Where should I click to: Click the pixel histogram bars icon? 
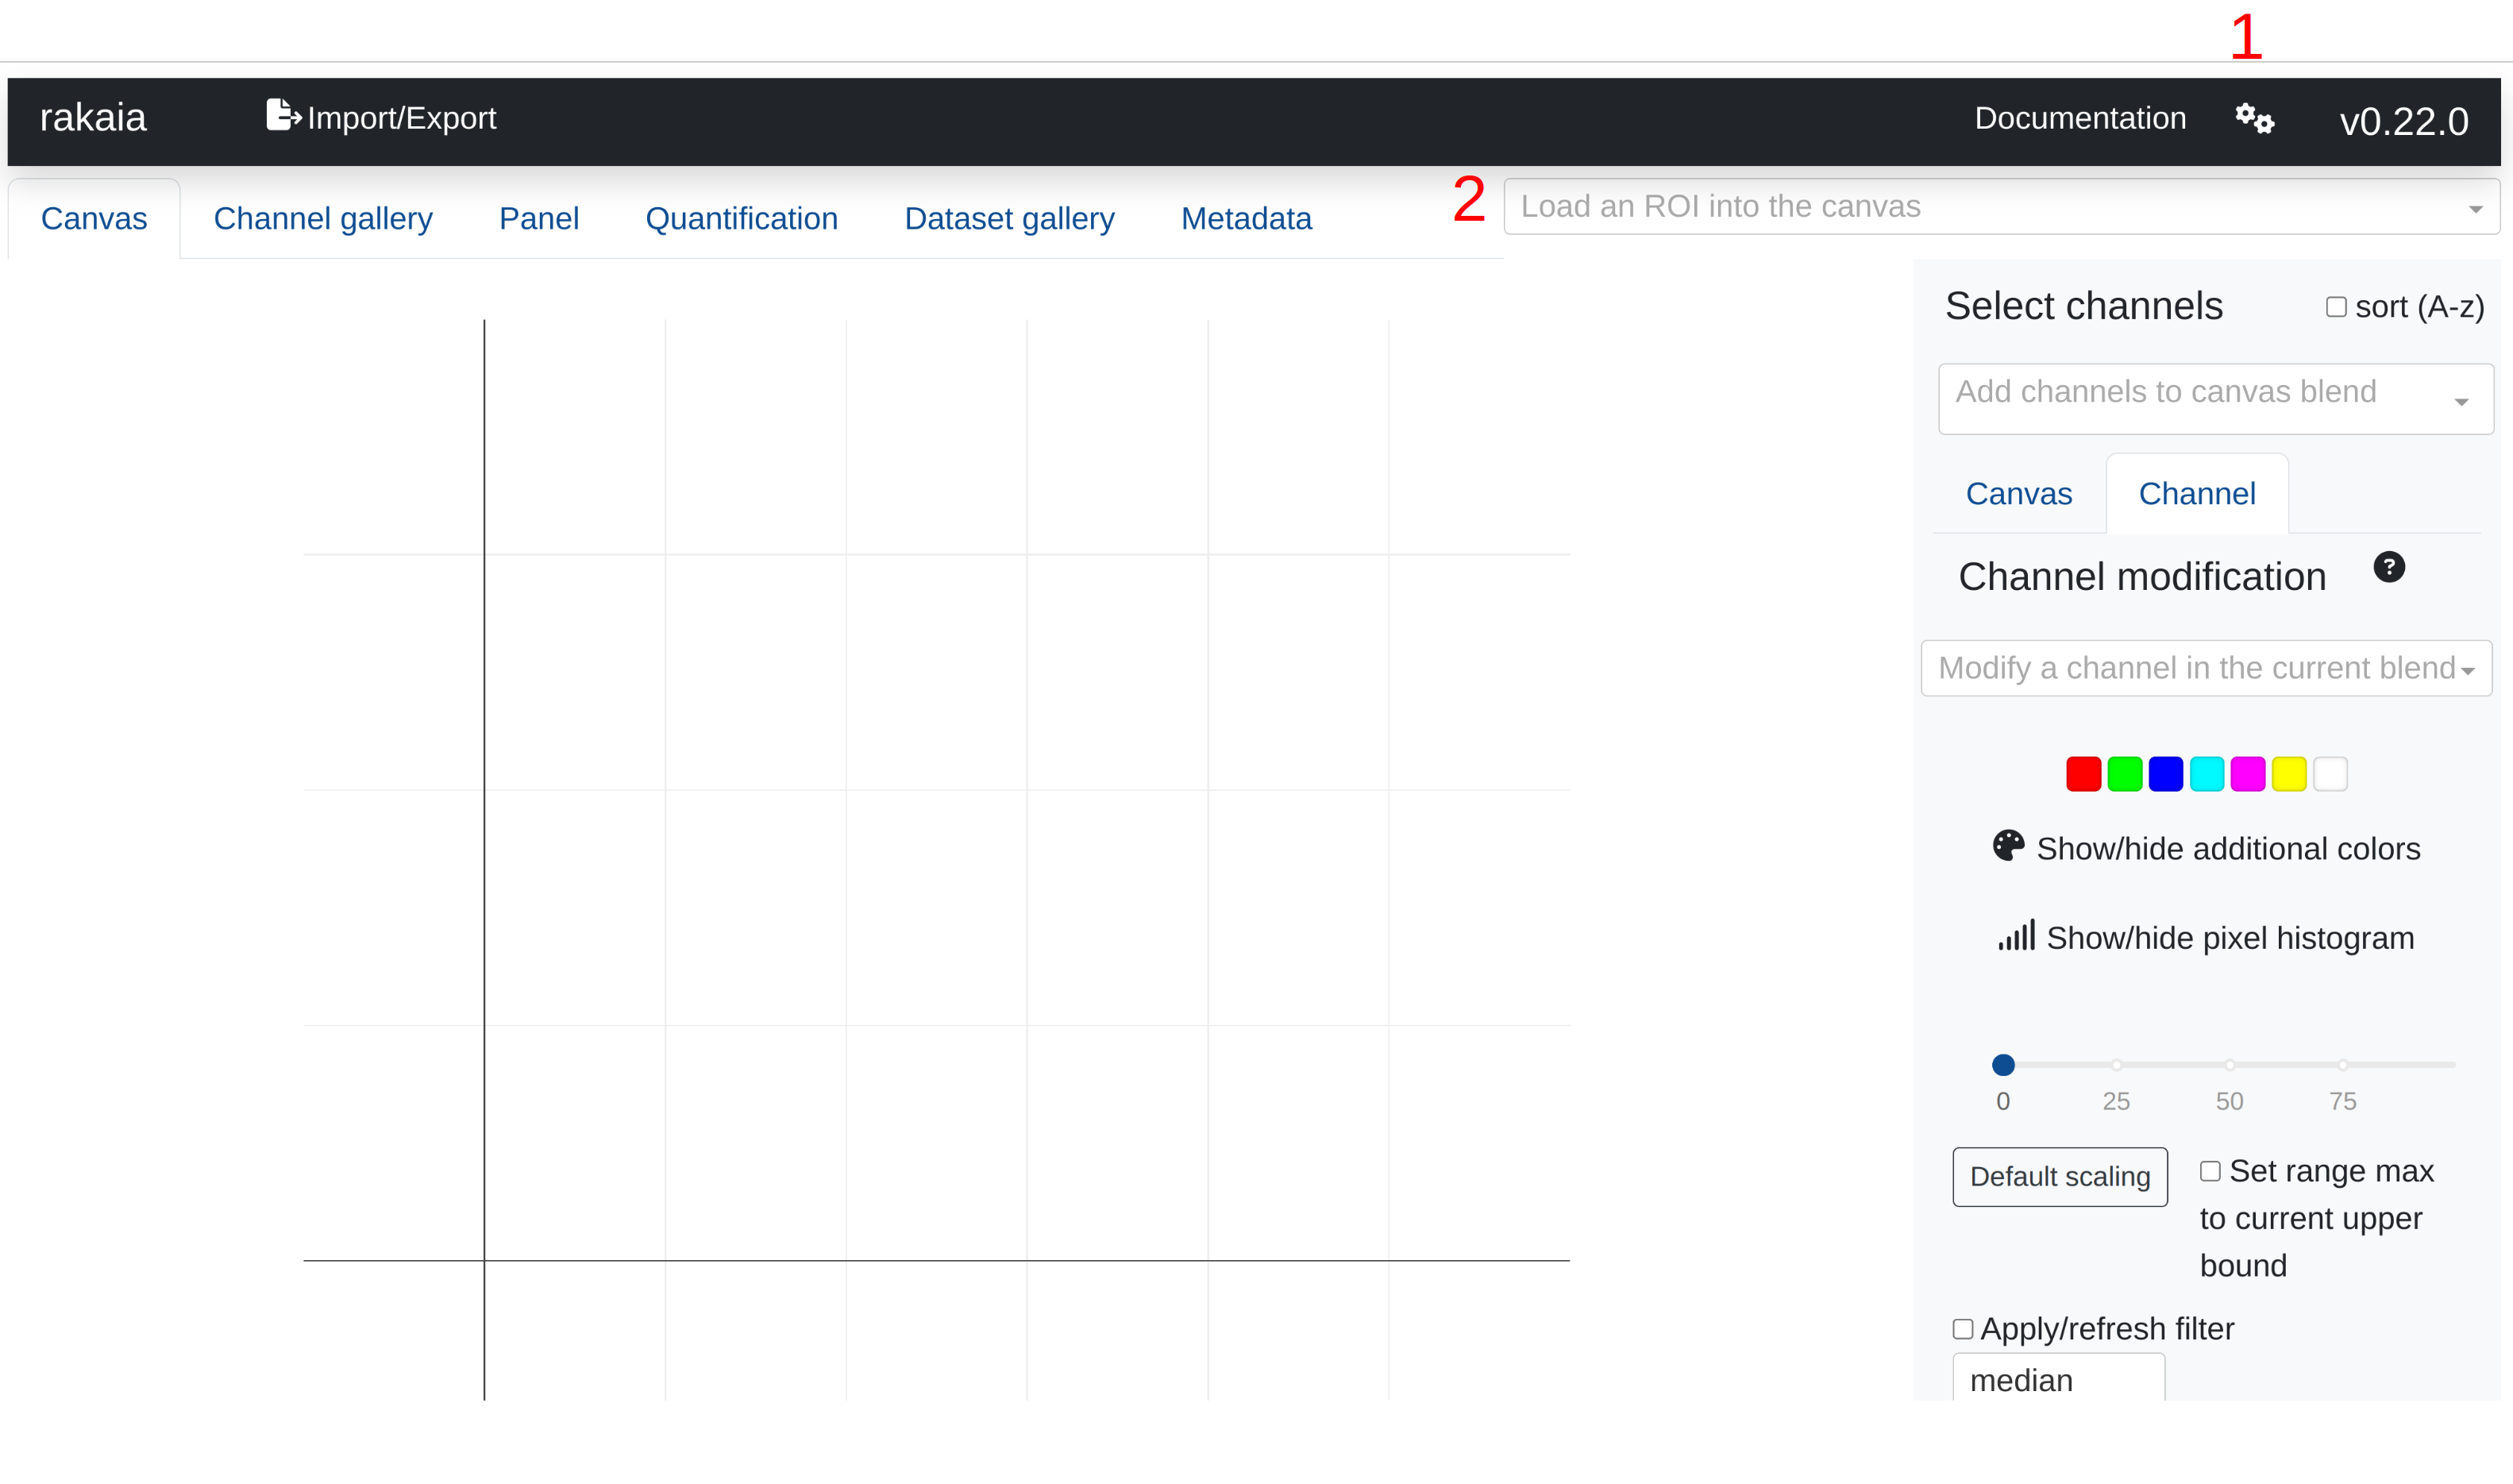[x=2016, y=936]
